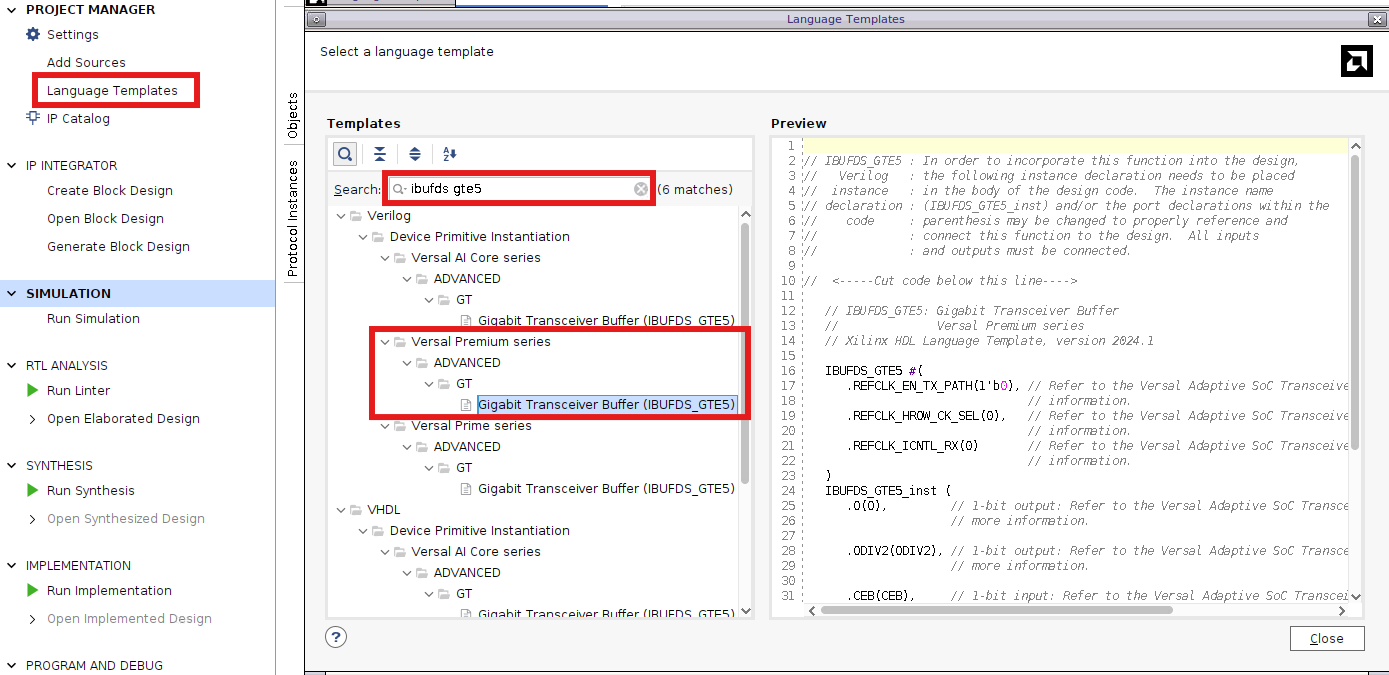The width and height of the screenshot is (1389, 675).
Task: Switch to the Objects side tab
Action: 292,113
